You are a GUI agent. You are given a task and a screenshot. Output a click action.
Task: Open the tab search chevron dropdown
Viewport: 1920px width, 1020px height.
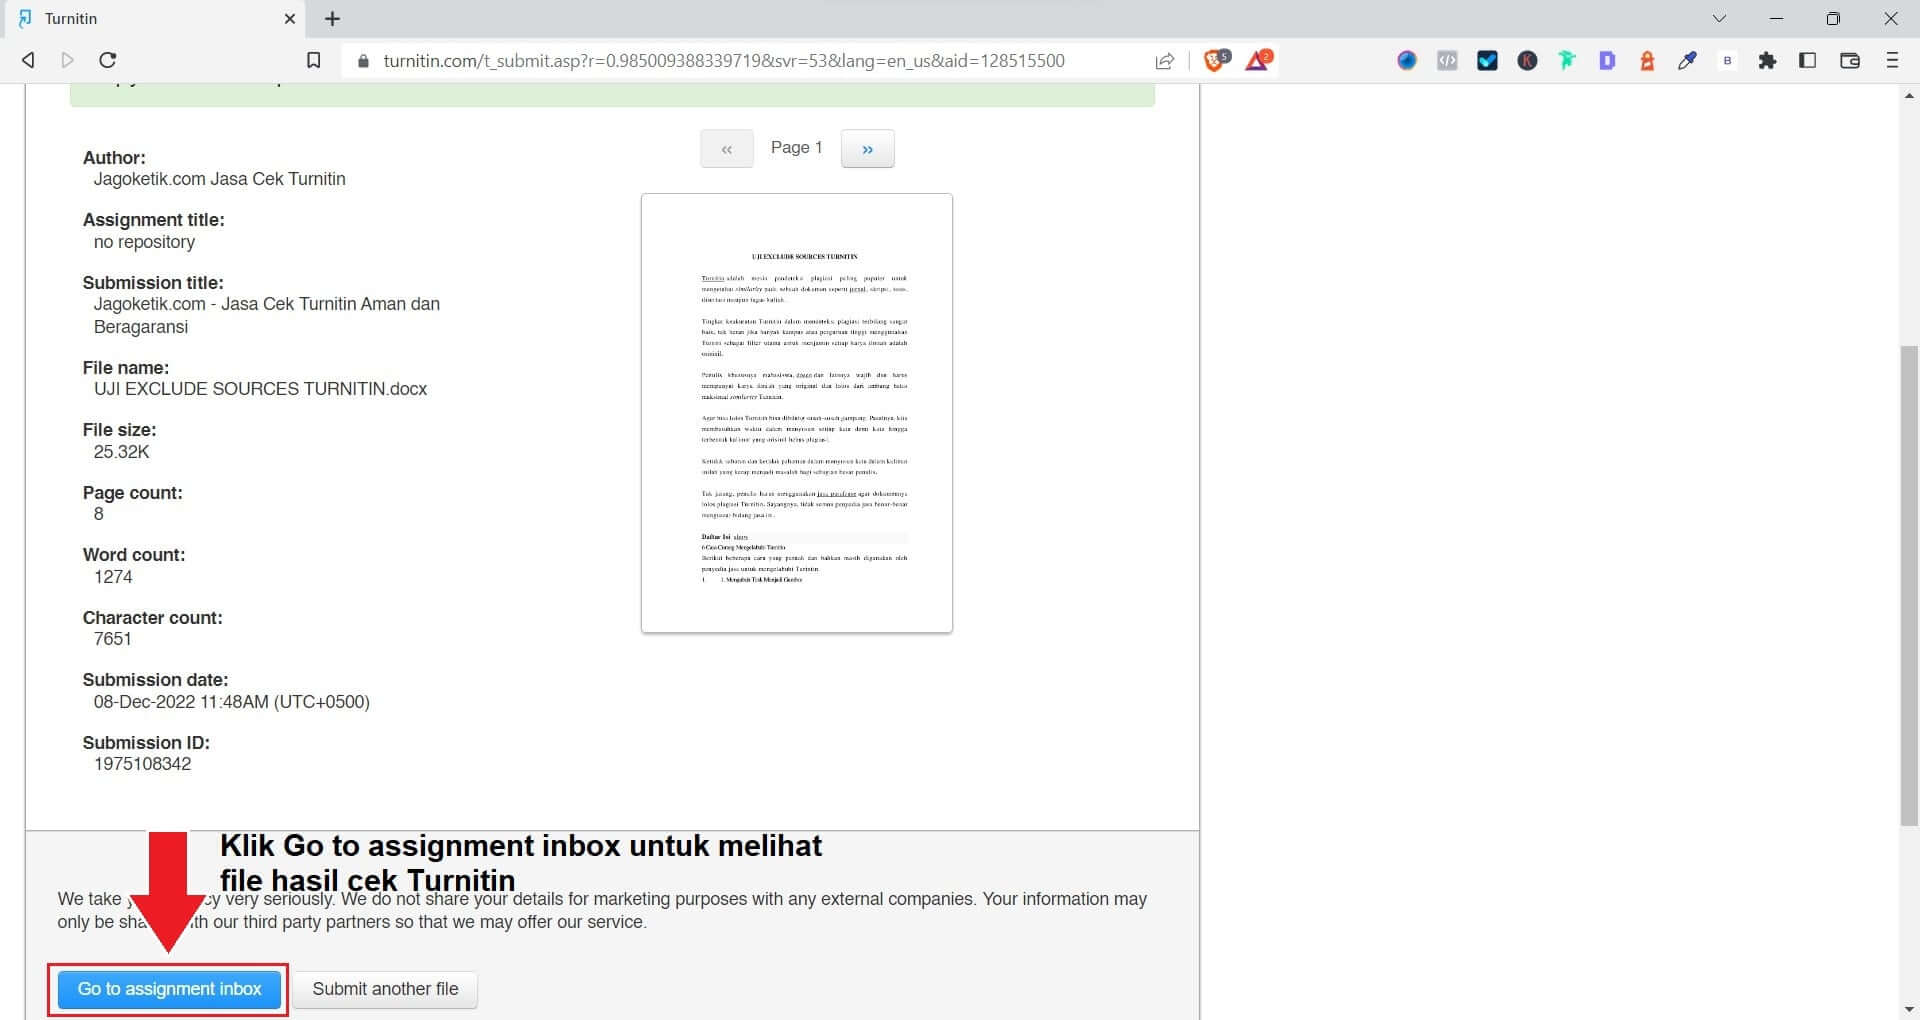1718,18
